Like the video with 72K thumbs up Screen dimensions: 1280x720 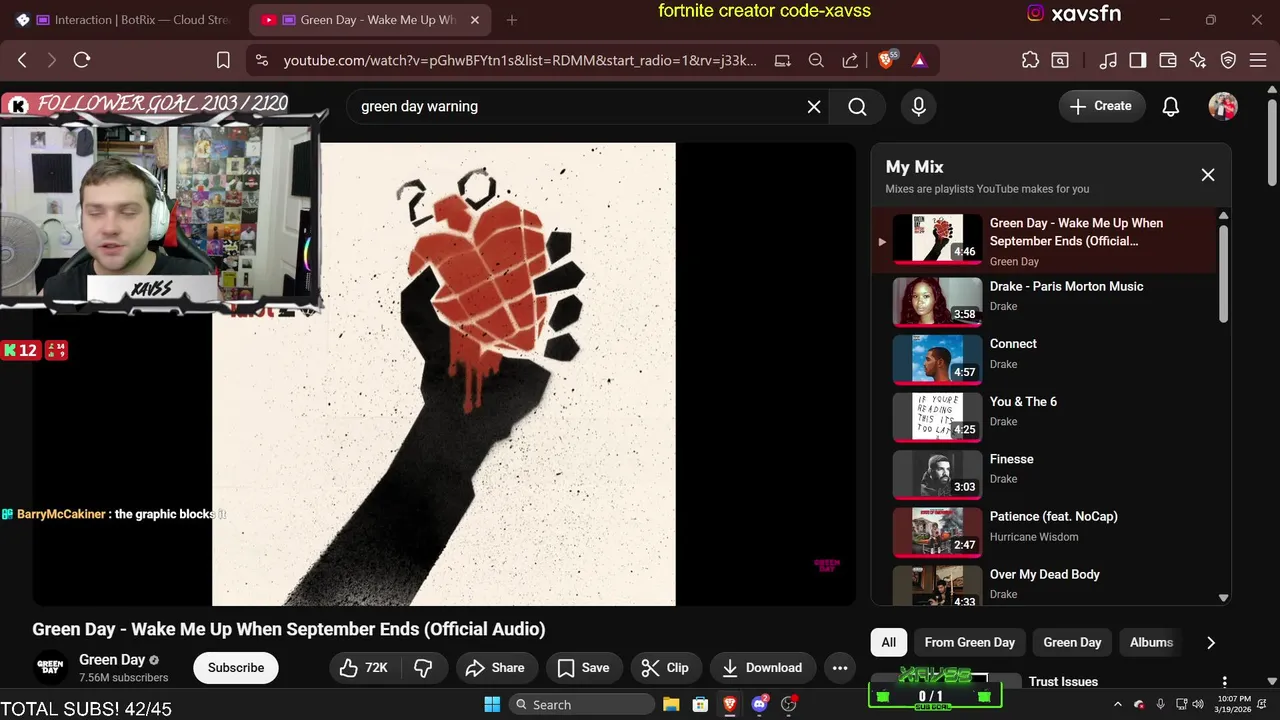click(x=364, y=668)
